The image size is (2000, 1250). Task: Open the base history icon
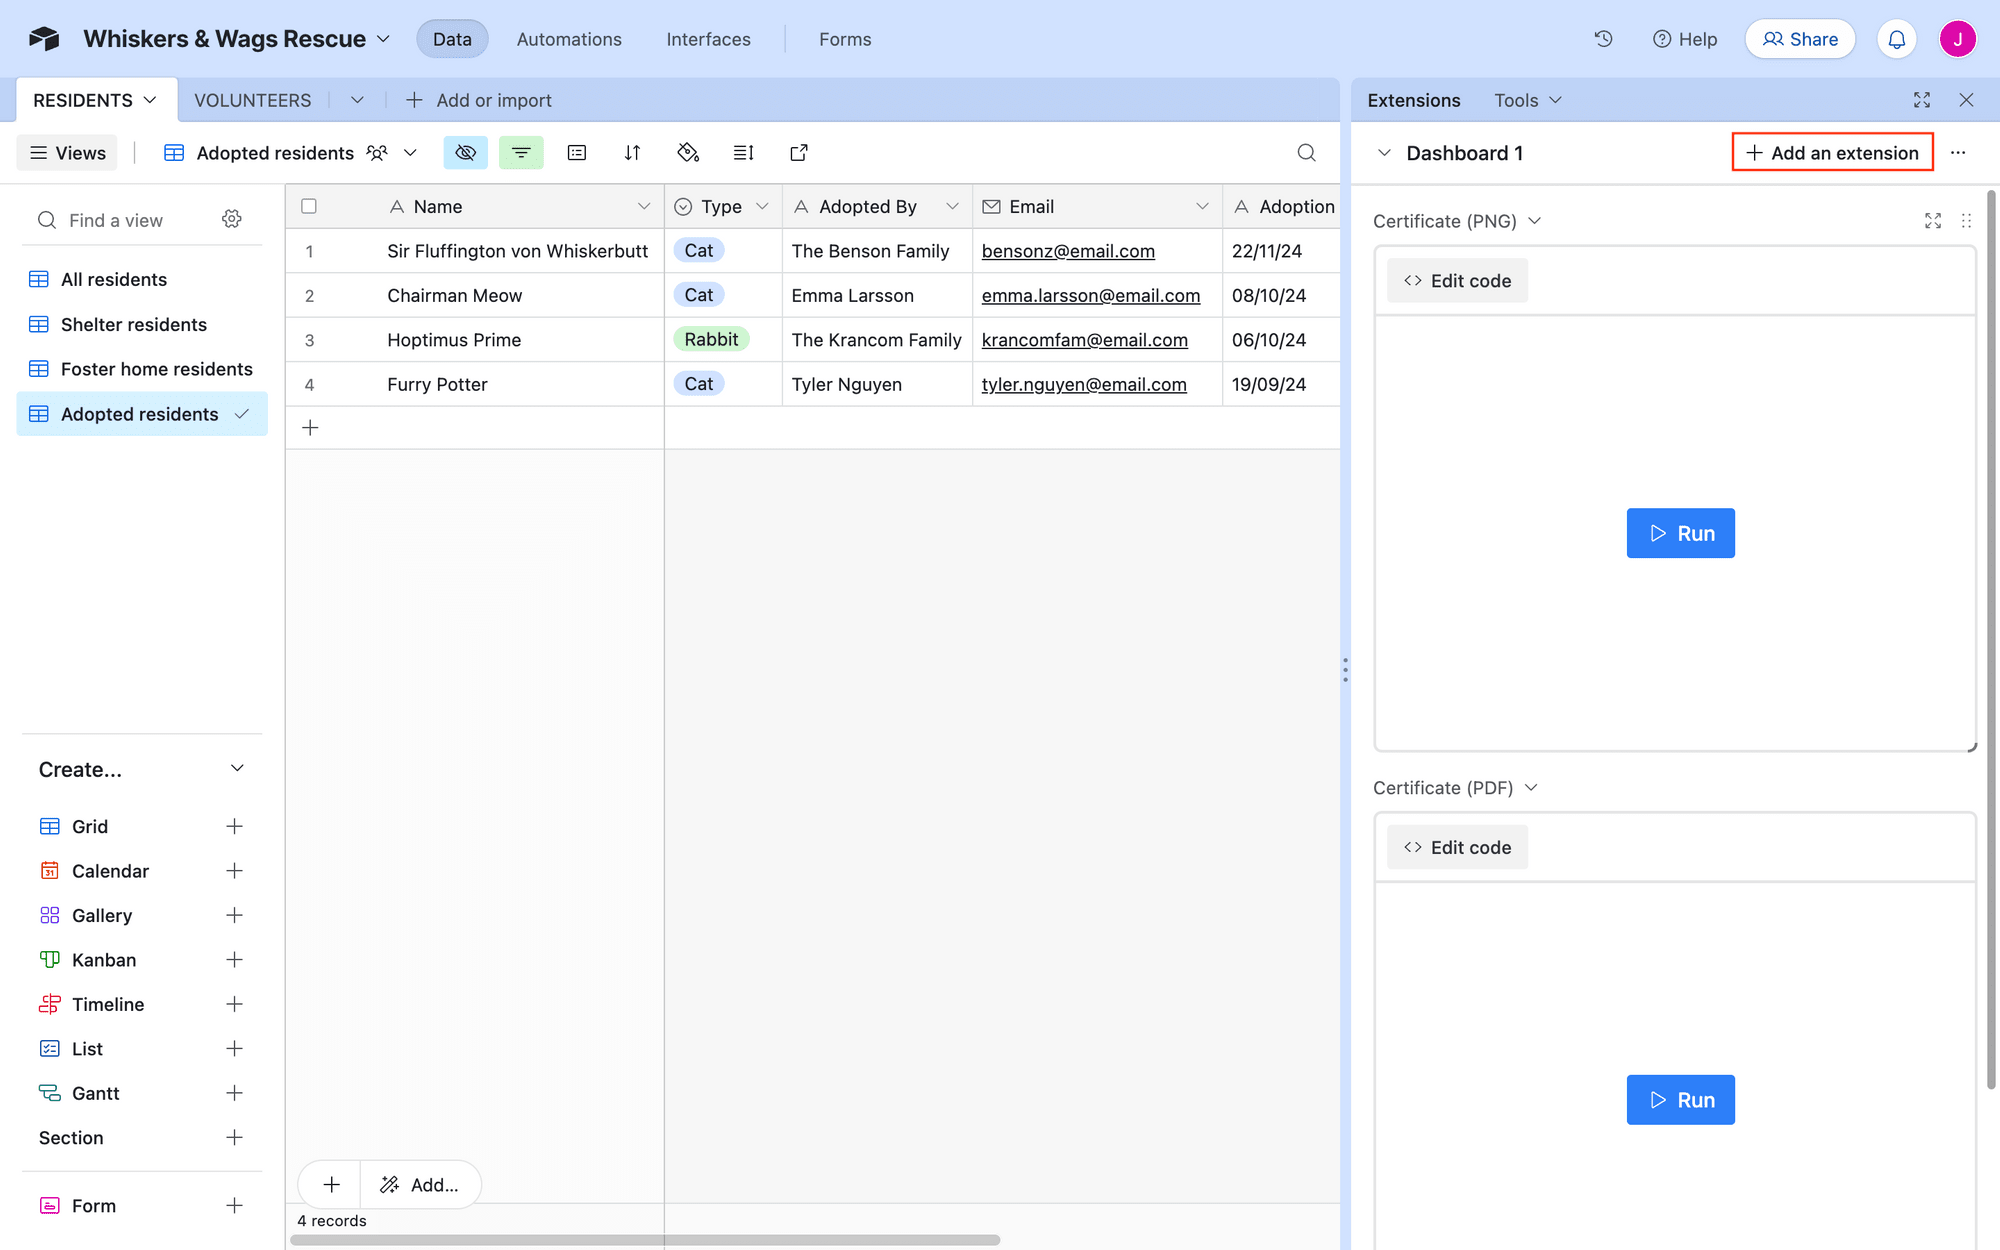click(x=1603, y=38)
